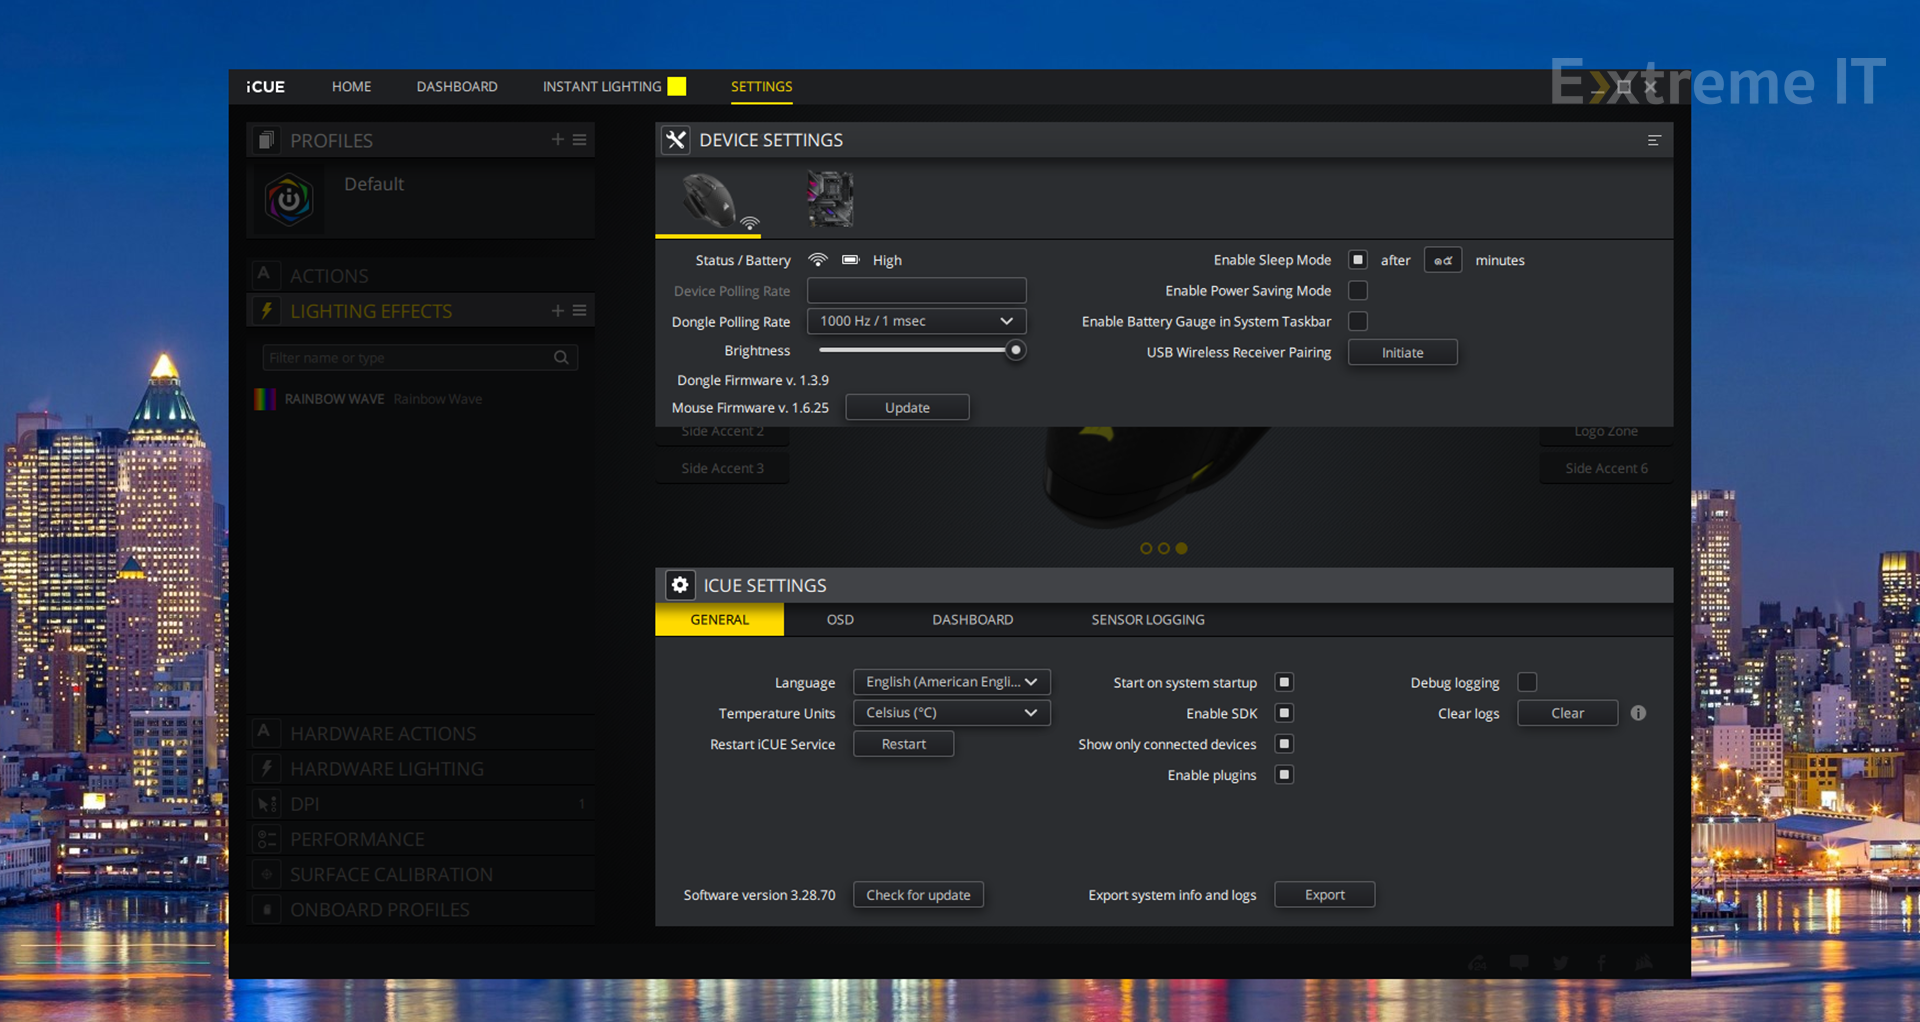
Task: Toggle Start on system startup checkbox
Action: pos(1285,682)
